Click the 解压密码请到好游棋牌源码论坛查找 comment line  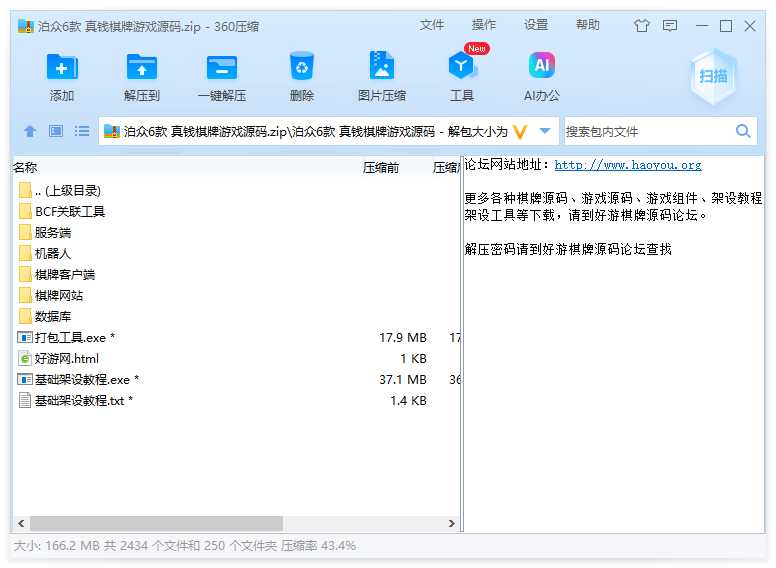[568, 249]
